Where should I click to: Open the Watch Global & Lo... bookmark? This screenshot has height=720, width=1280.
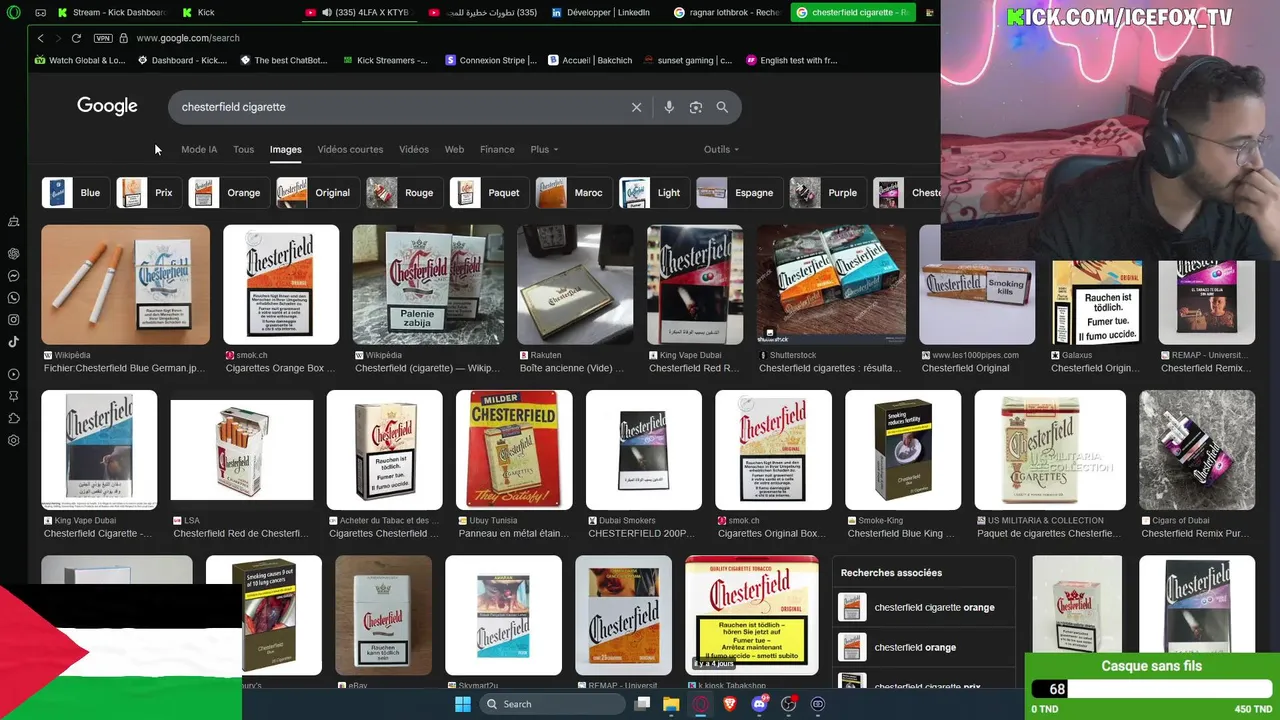pos(80,60)
